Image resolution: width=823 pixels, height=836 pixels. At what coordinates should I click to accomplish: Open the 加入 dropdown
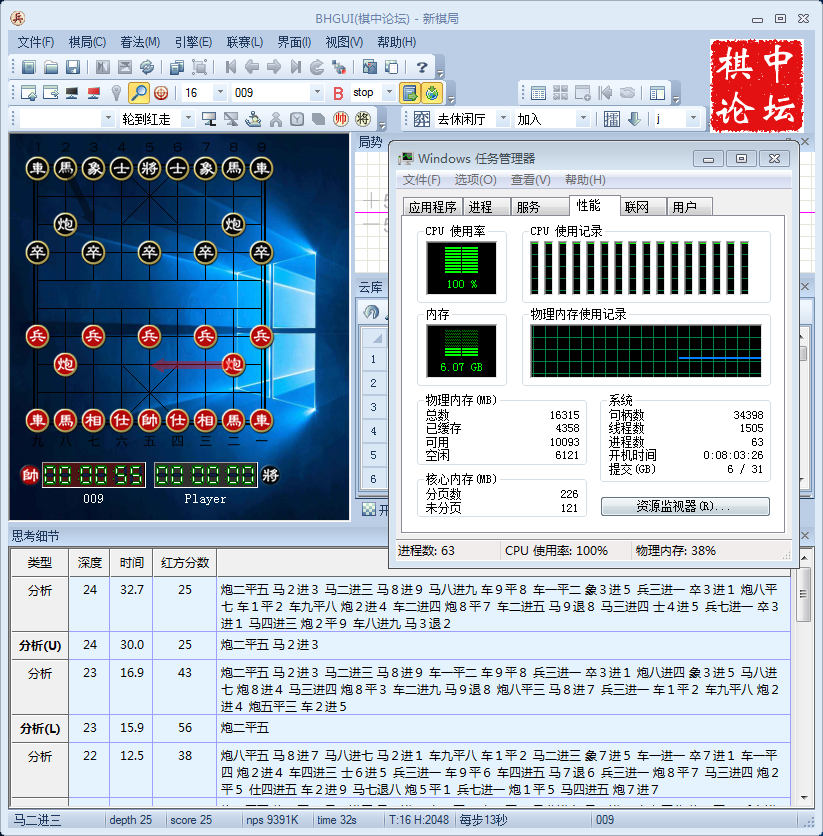pos(583,118)
